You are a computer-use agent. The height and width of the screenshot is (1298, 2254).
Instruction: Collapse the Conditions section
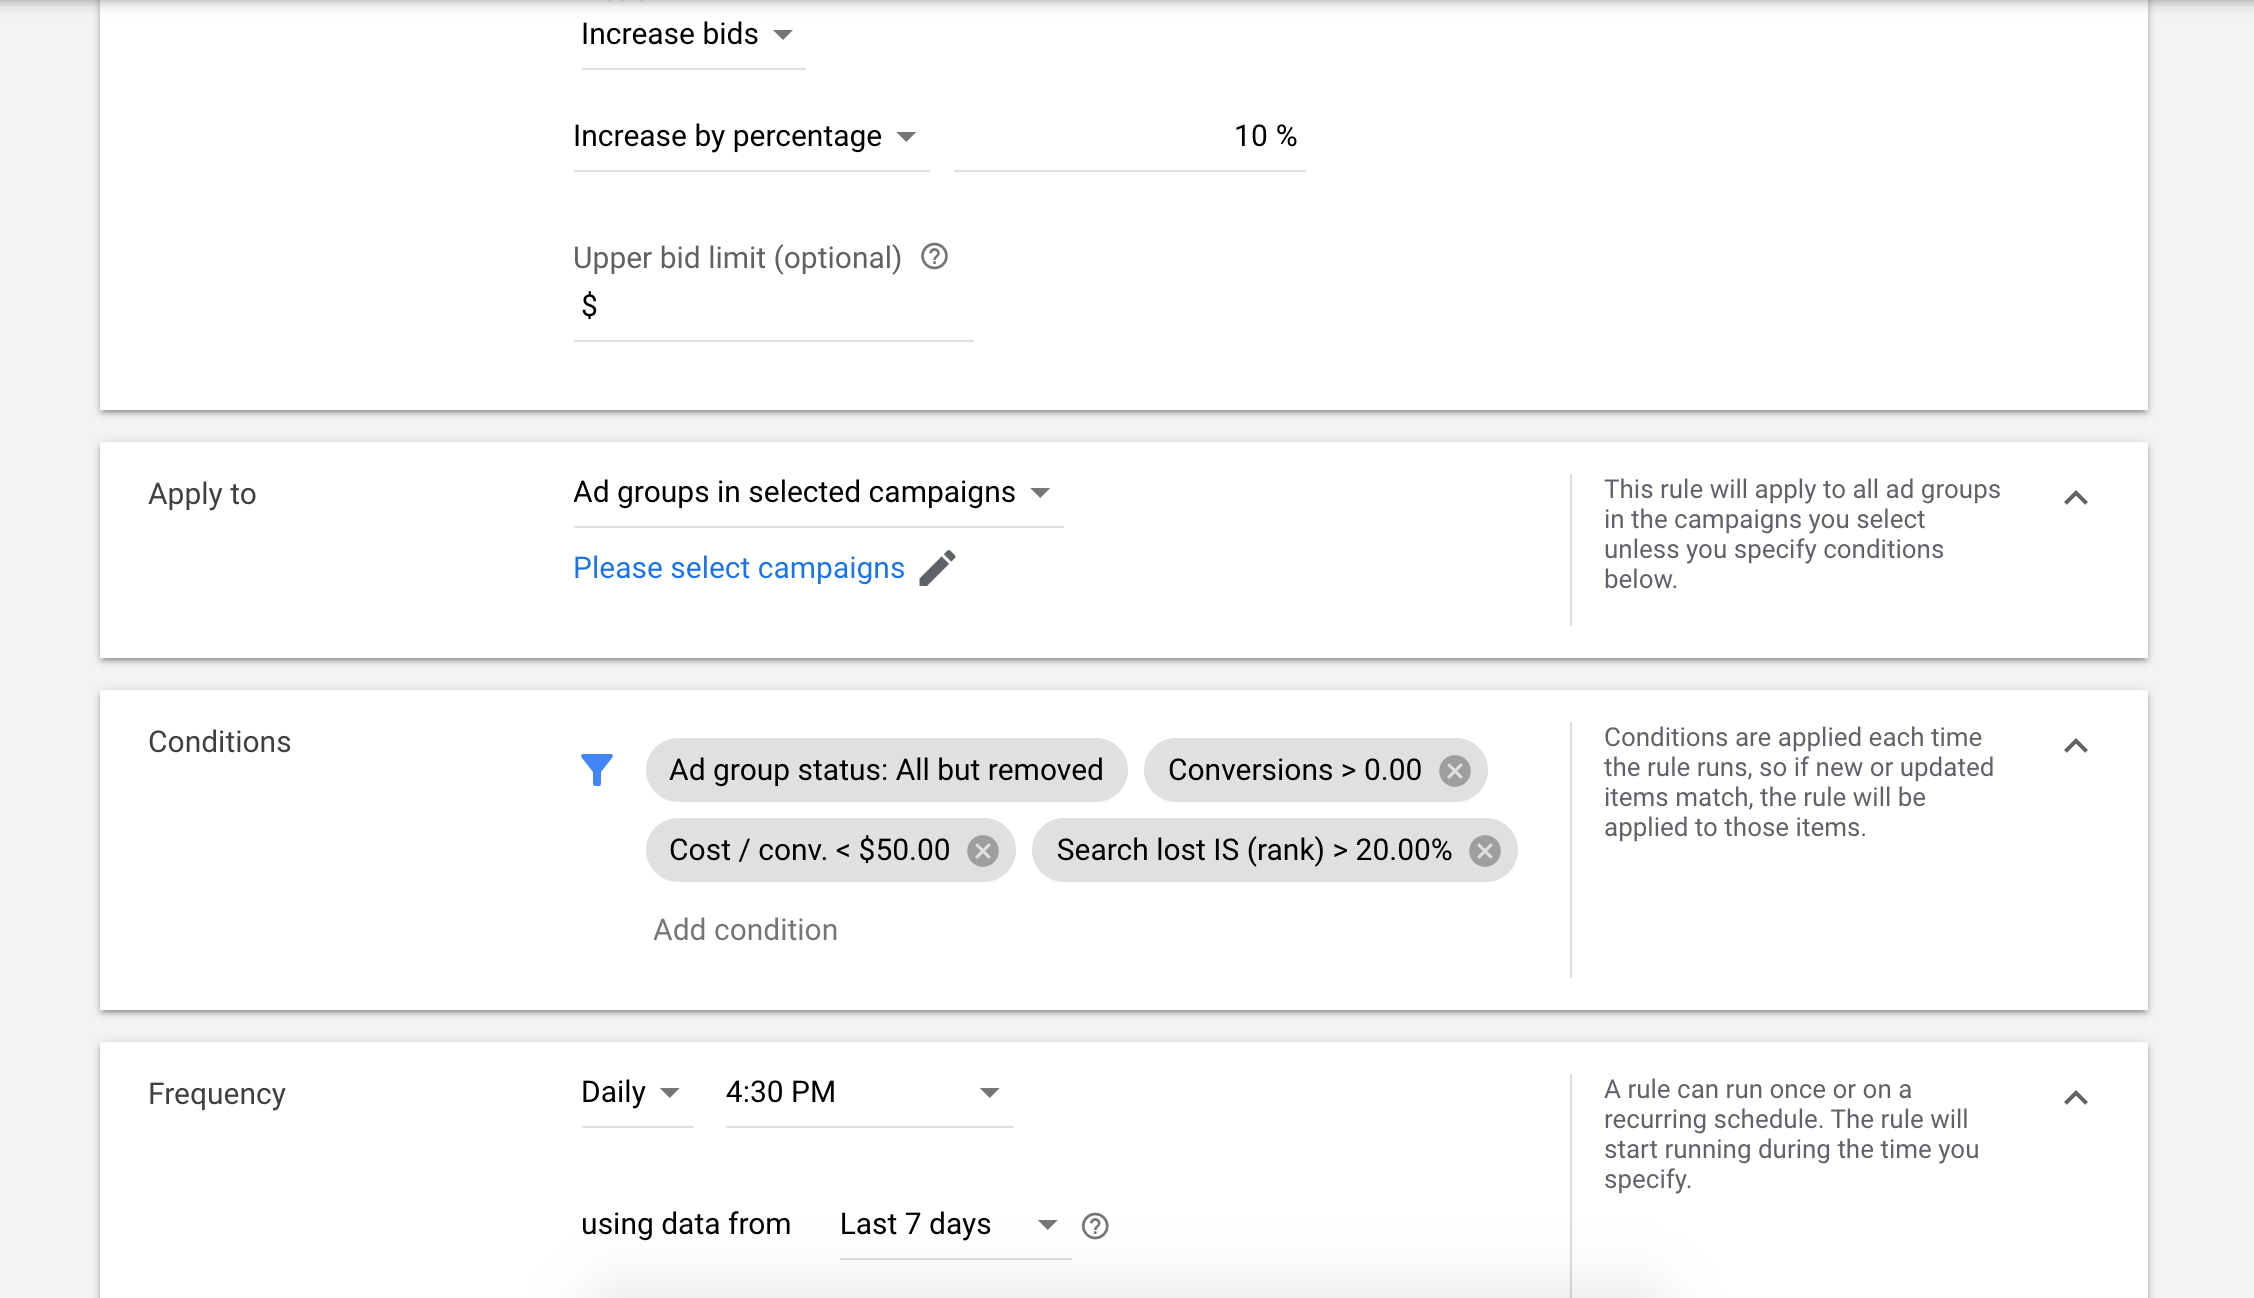click(2076, 745)
